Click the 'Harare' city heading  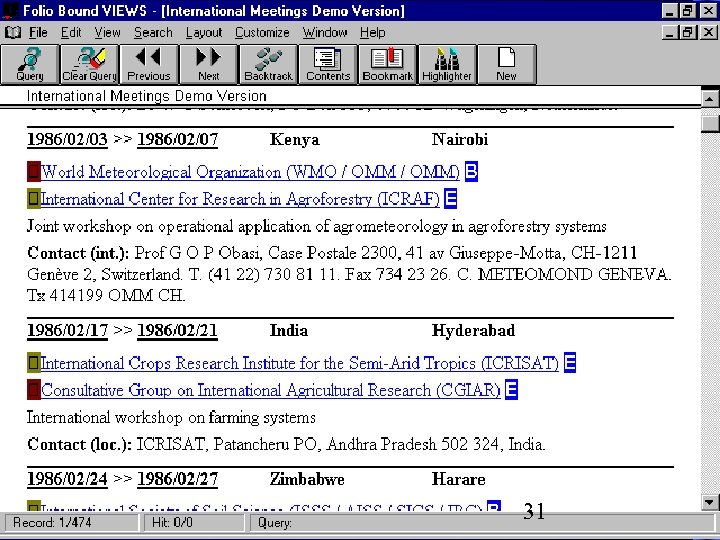pyautogui.click(x=458, y=479)
